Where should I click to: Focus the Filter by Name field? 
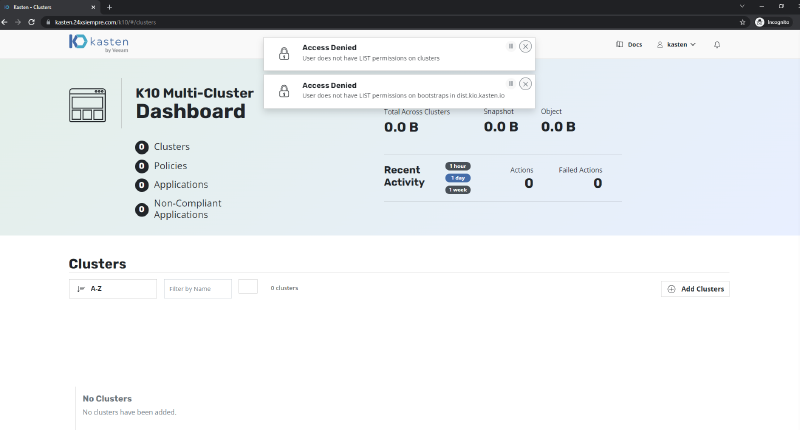[197, 289]
